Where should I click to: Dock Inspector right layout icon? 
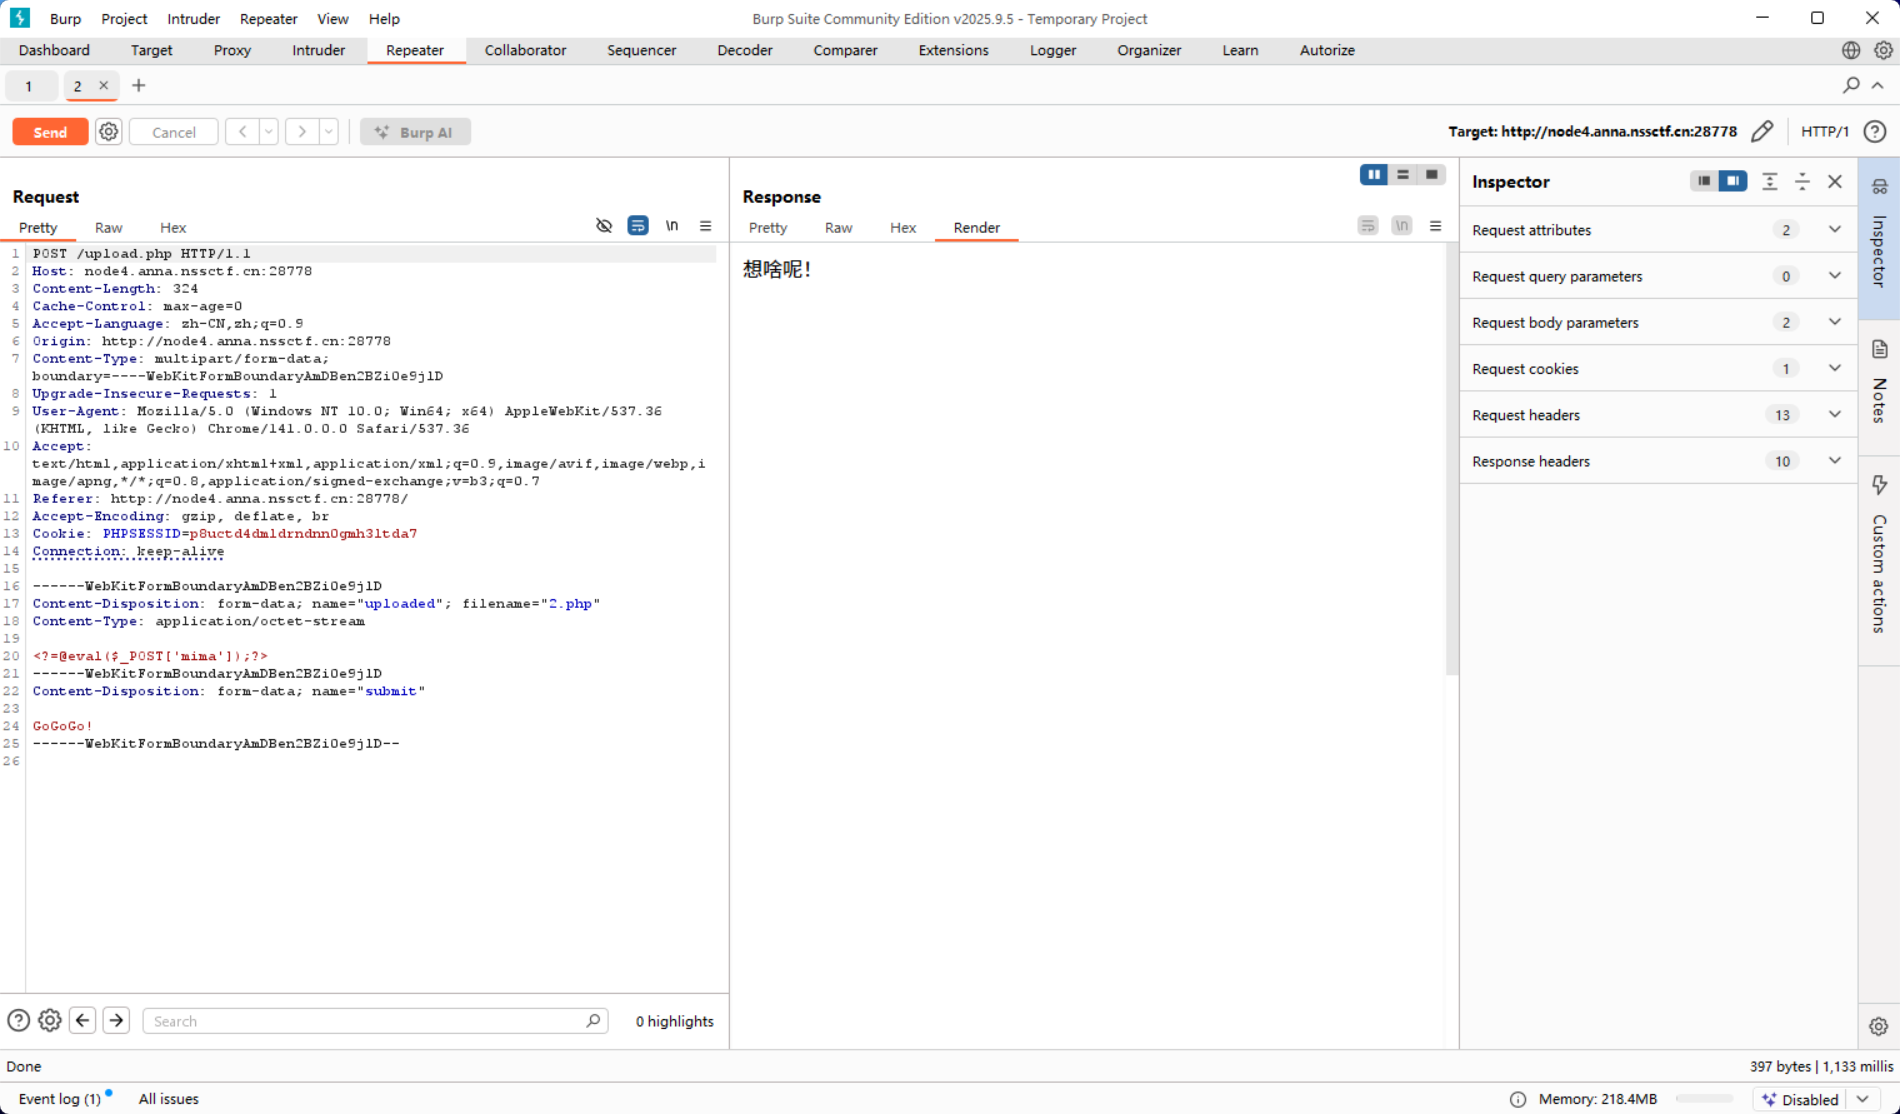[1733, 181]
